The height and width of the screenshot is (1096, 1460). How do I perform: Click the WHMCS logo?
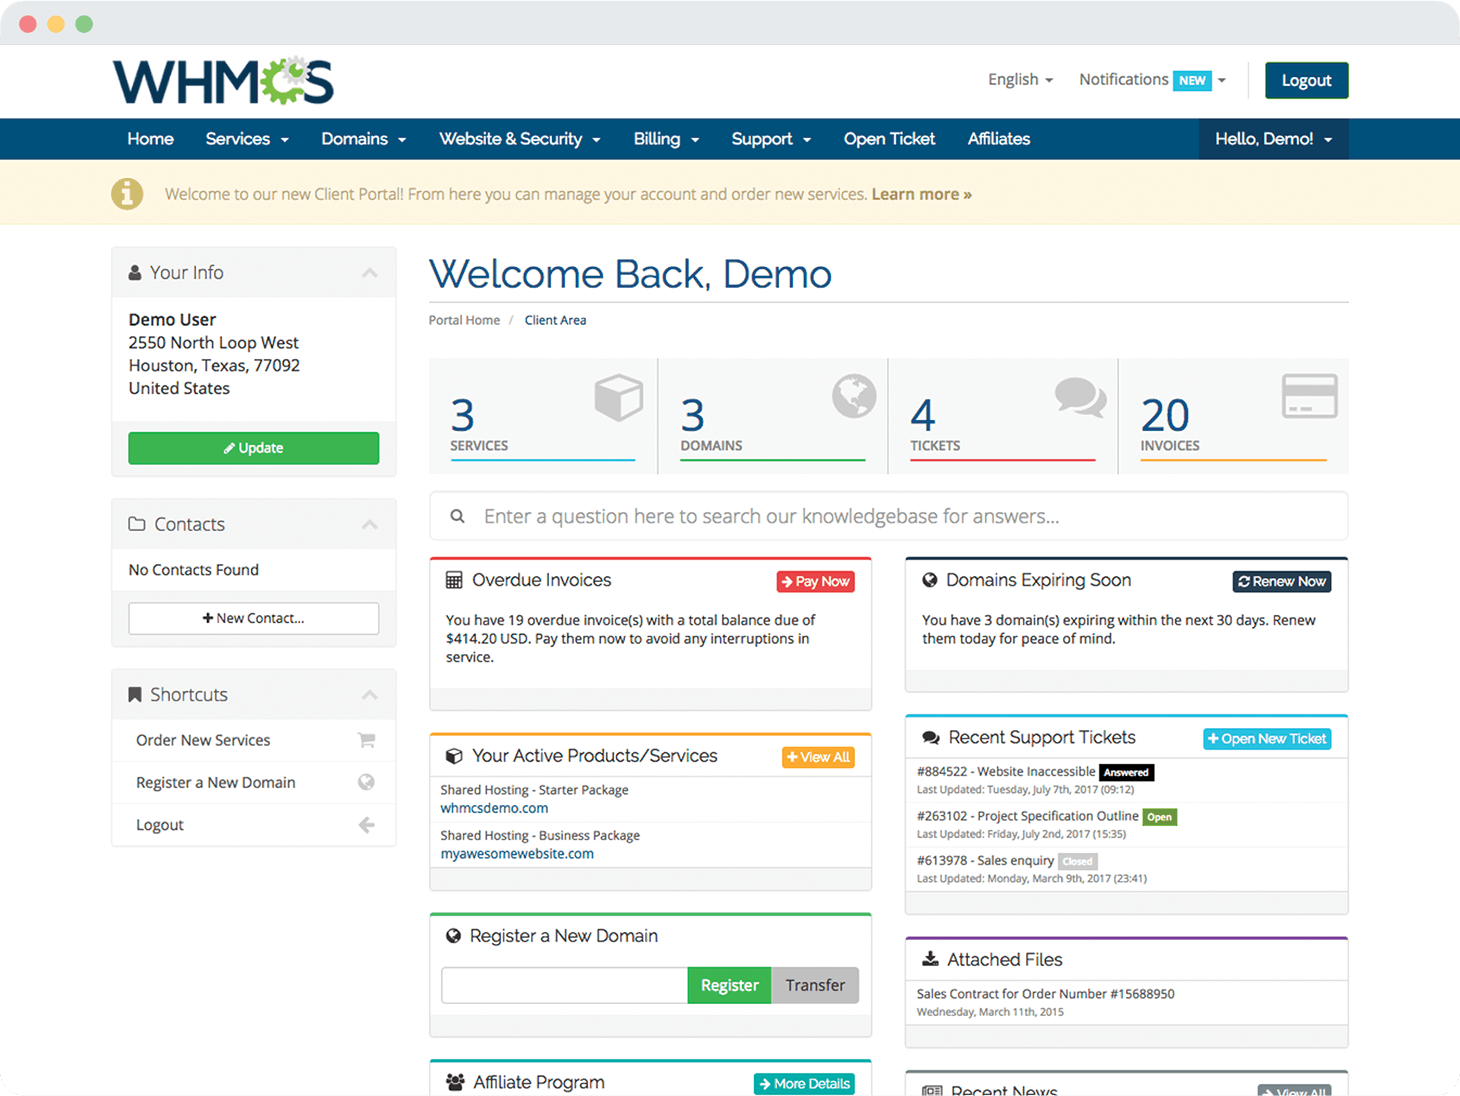click(223, 81)
